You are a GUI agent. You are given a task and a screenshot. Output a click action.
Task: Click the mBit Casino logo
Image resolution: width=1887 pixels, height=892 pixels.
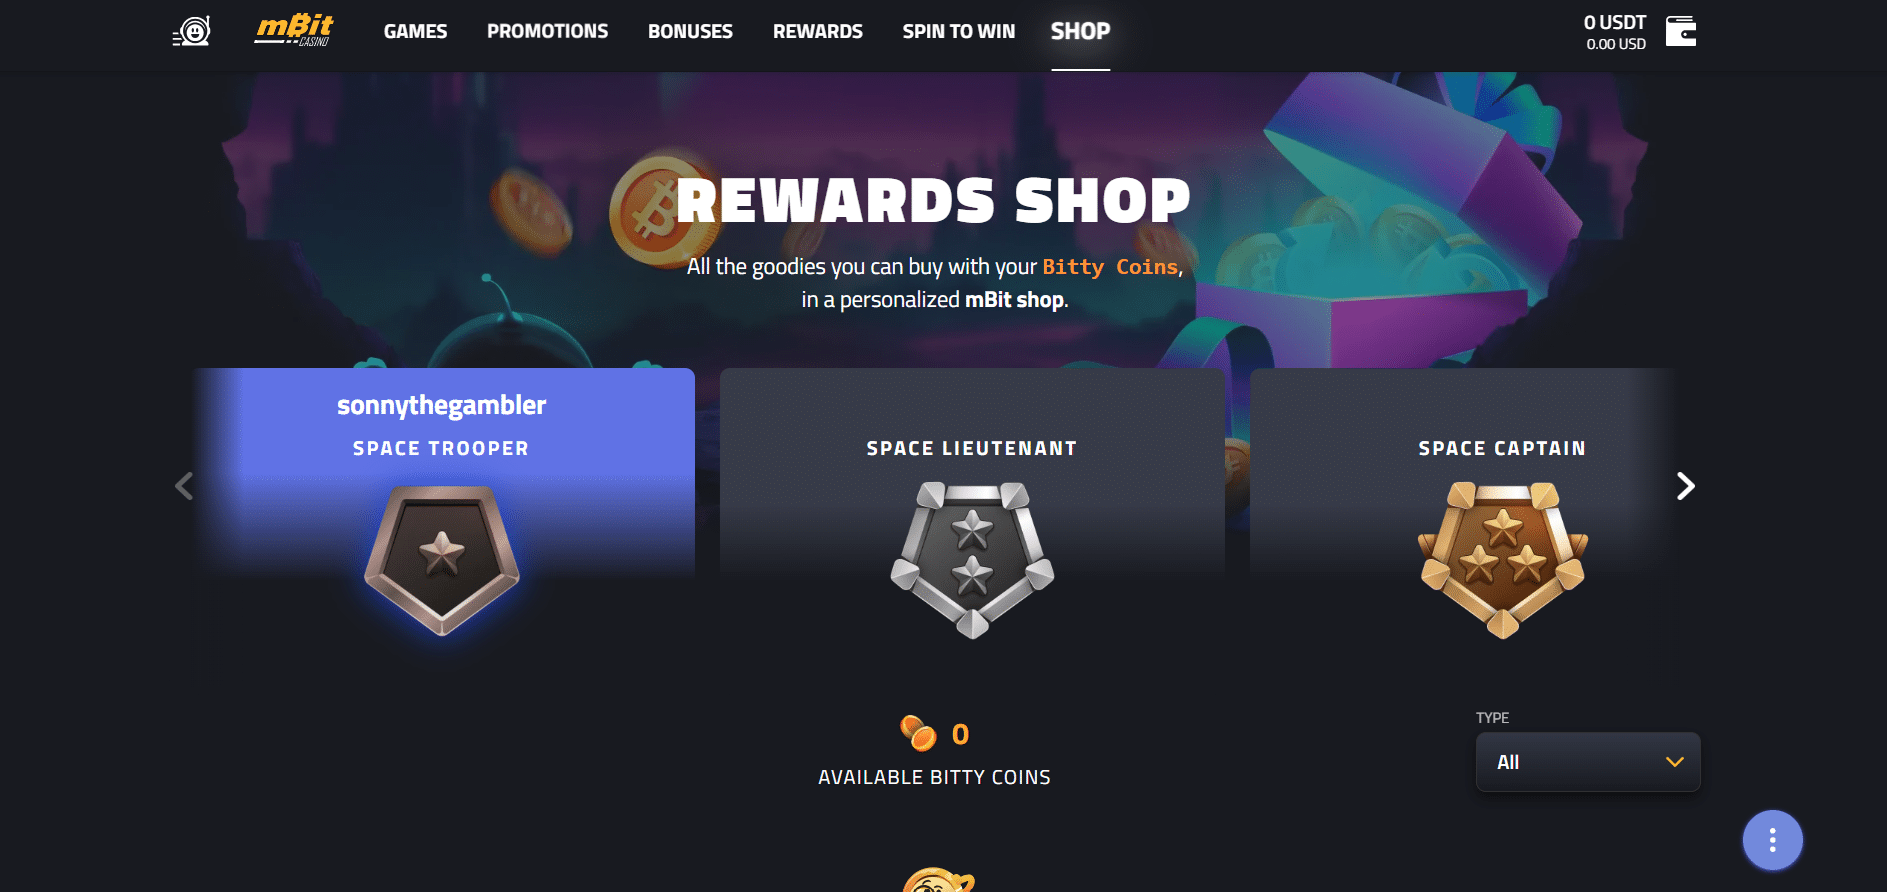tap(294, 31)
